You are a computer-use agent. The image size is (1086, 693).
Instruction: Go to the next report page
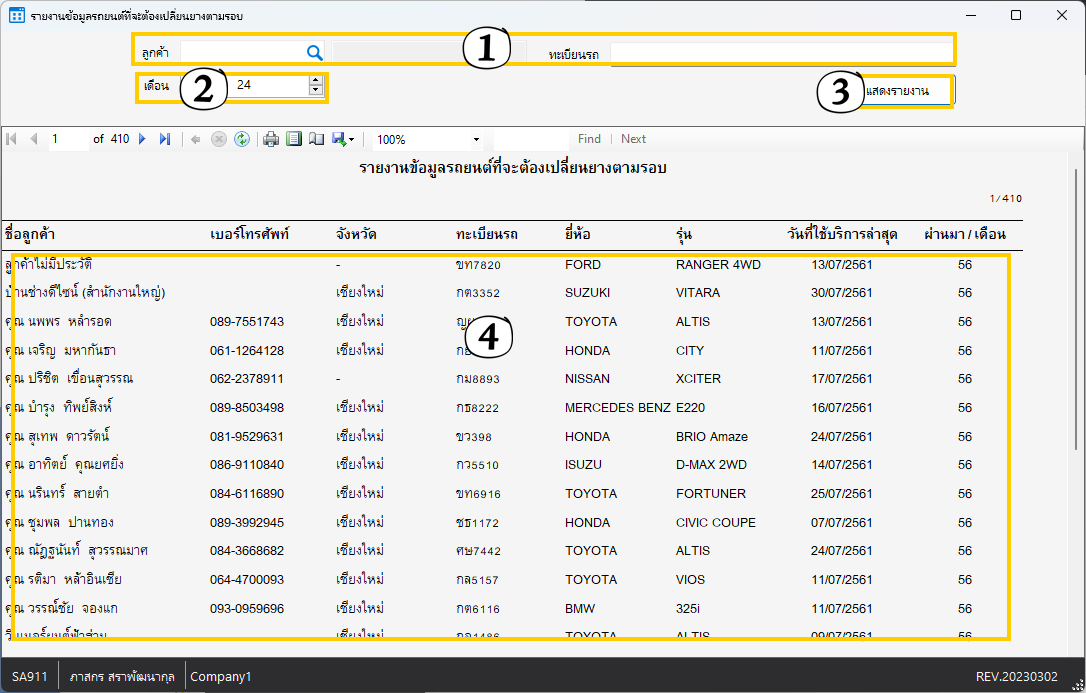(x=142, y=139)
